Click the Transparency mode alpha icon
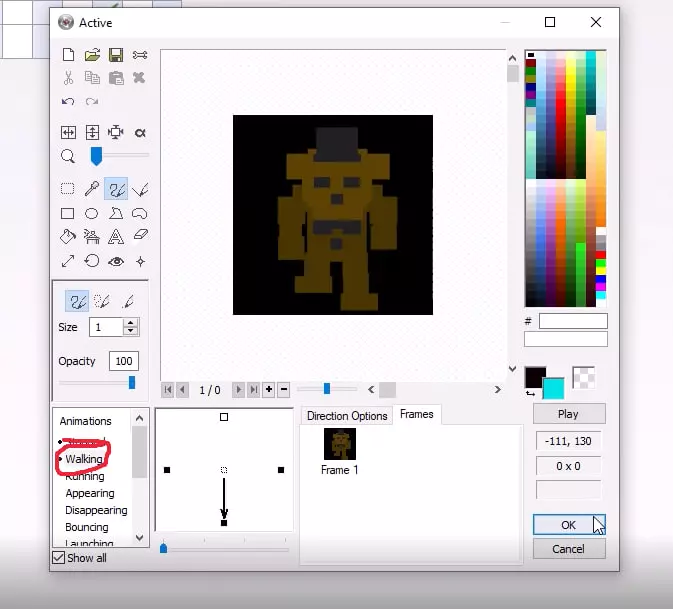This screenshot has width=673, height=609. point(140,133)
